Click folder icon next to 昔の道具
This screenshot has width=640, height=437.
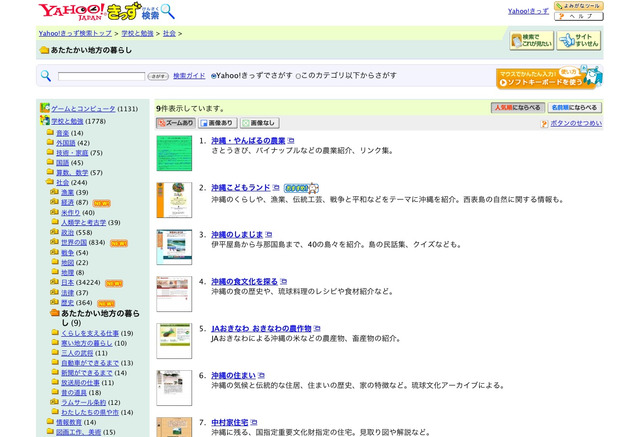(55, 392)
